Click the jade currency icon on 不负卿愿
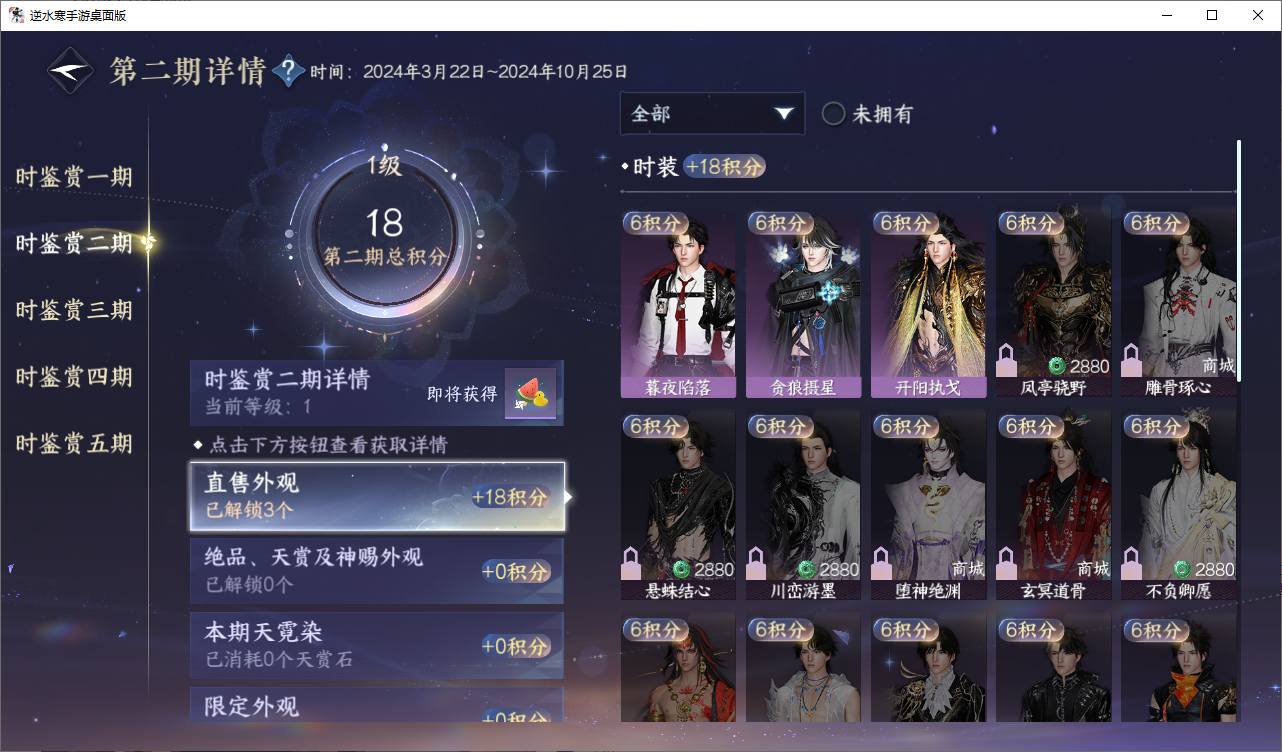Image resolution: width=1282 pixels, height=752 pixels. 1182,569
